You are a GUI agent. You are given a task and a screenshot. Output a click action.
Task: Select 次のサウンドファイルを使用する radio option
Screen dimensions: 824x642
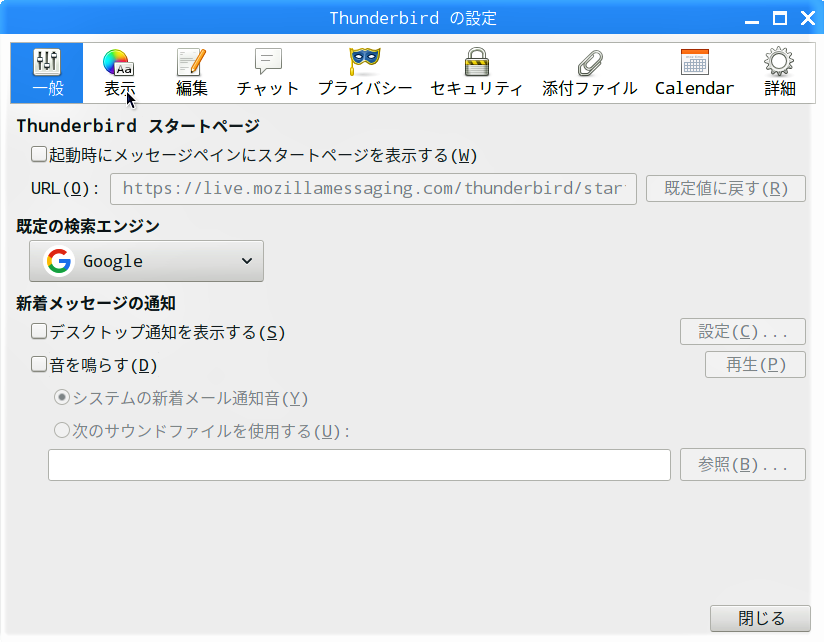pos(62,430)
